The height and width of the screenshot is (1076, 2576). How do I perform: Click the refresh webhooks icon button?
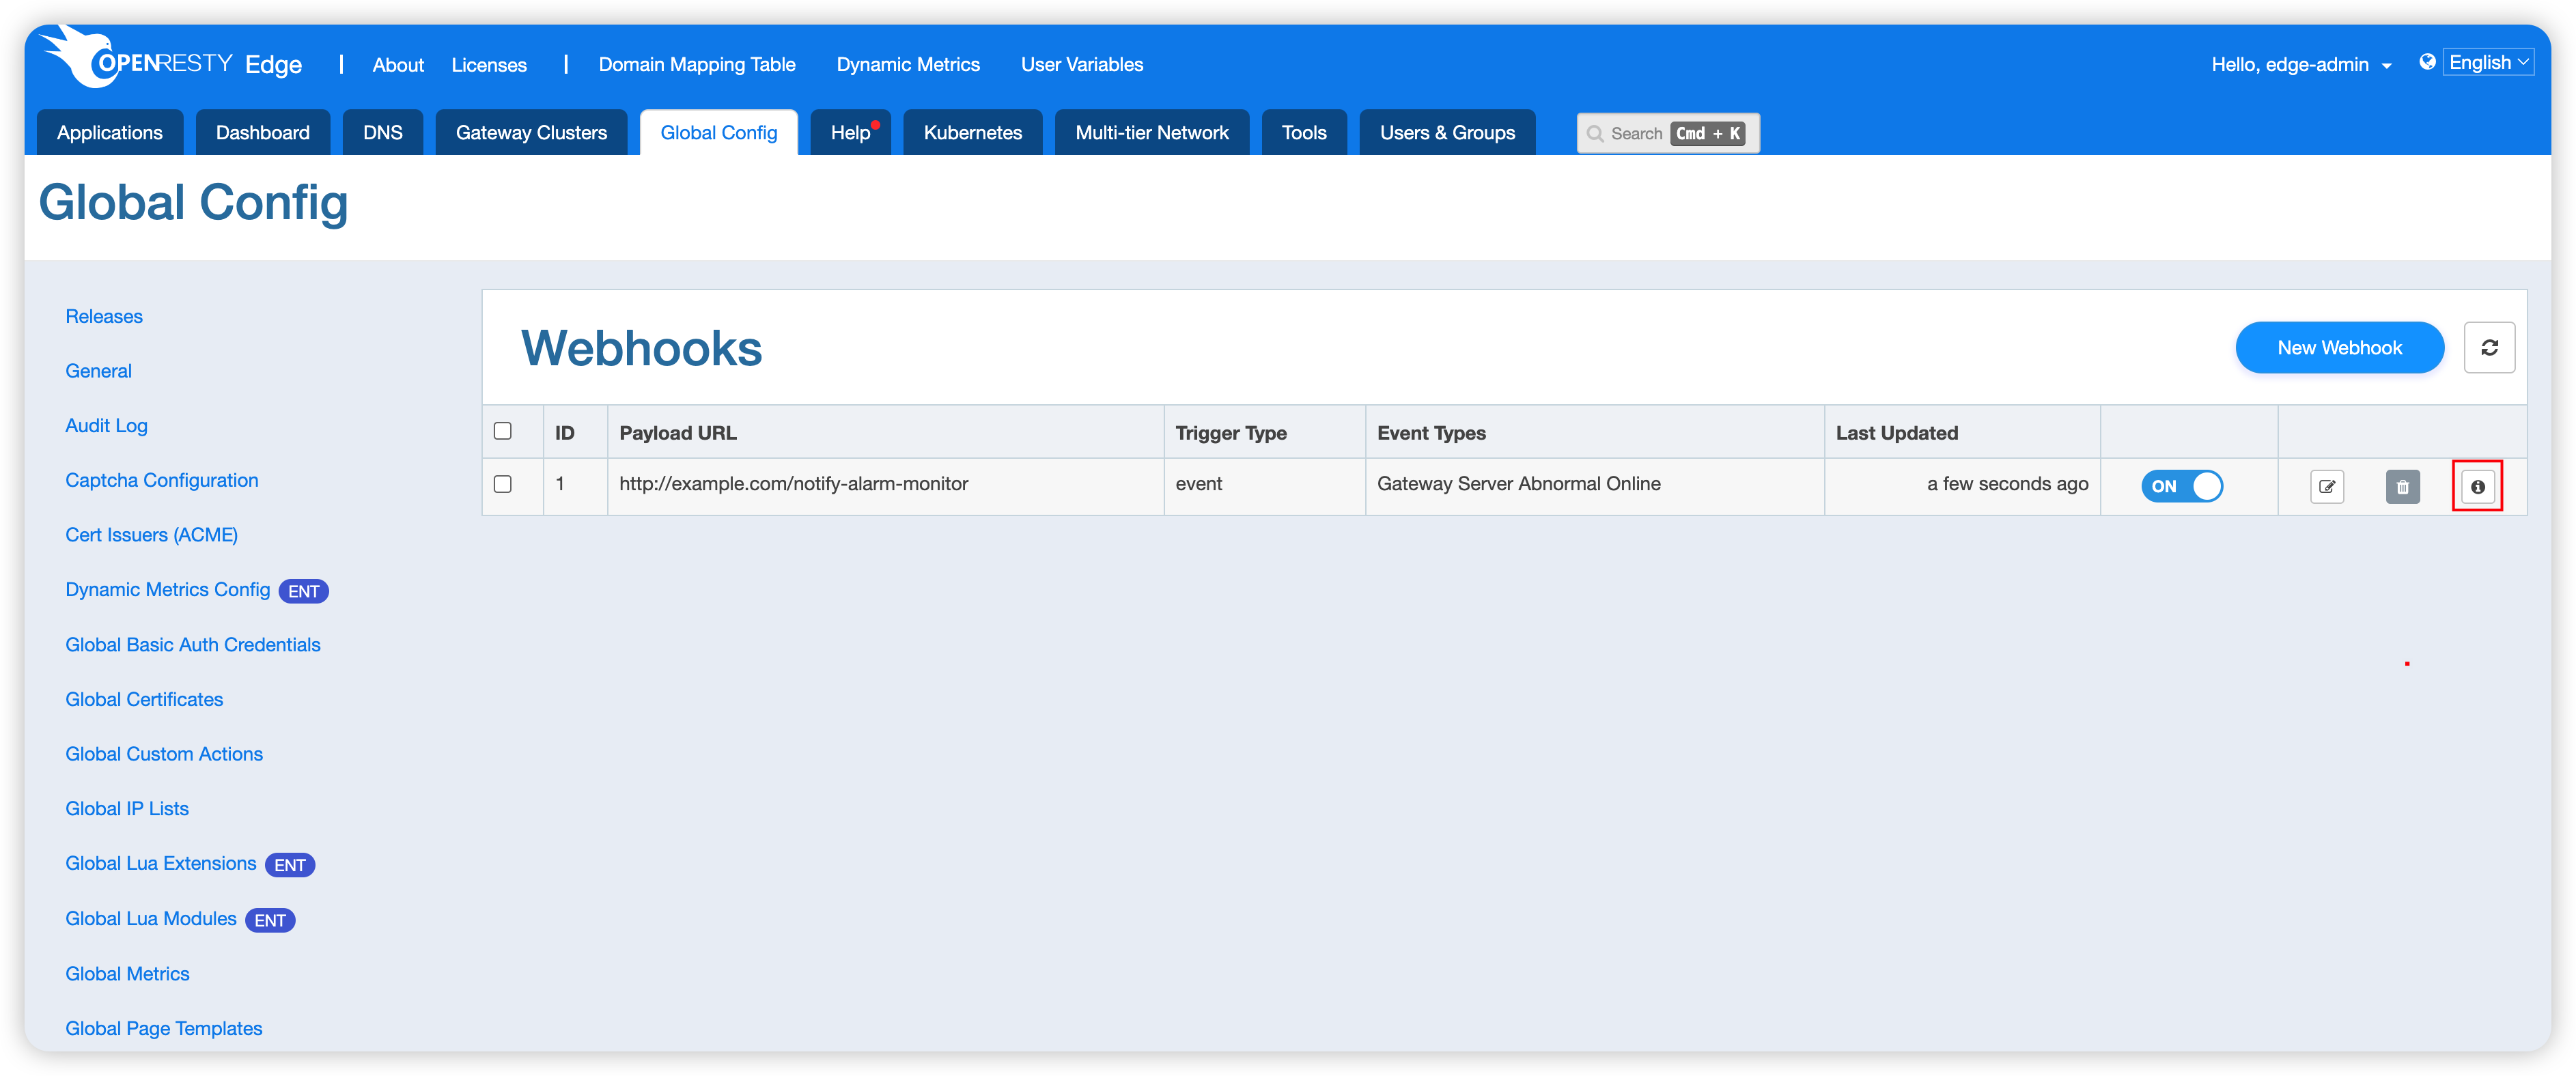(x=2489, y=347)
